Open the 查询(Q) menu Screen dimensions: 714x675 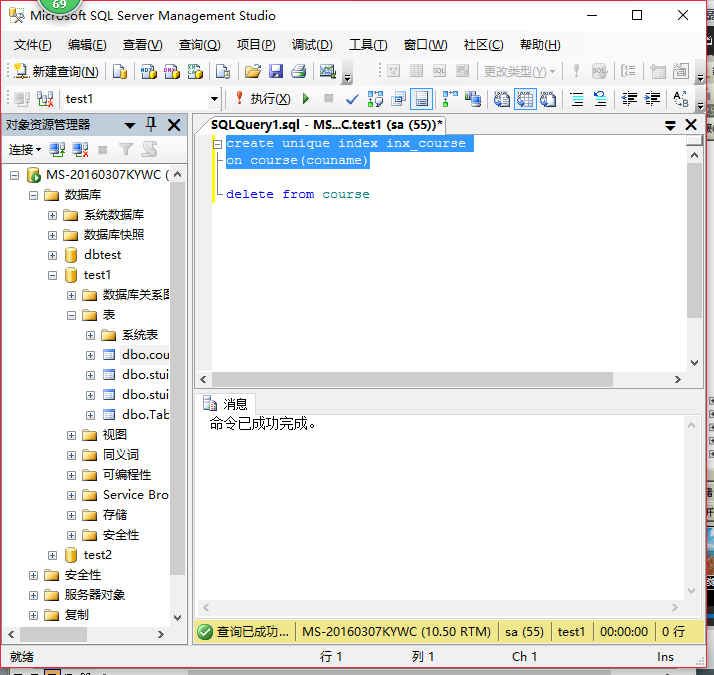tap(199, 45)
